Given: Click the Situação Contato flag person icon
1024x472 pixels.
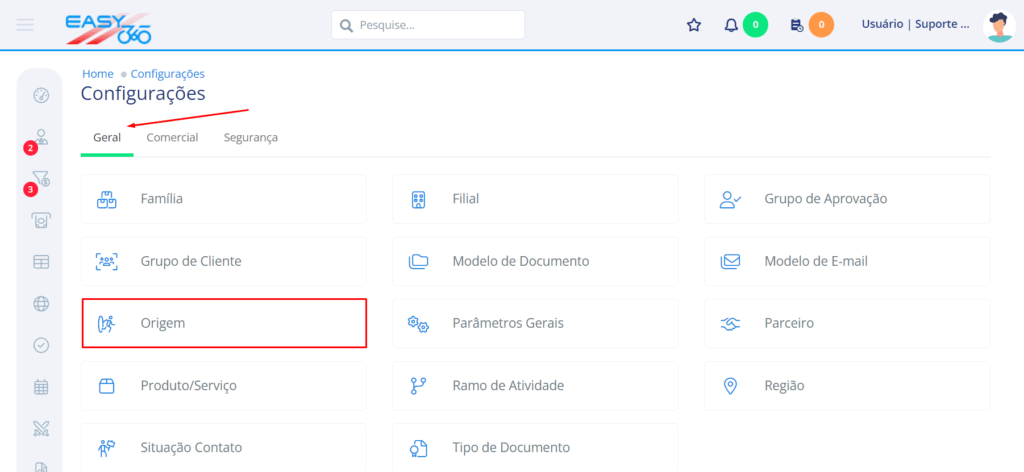Looking at the screenshot, I should coord(106,448).
